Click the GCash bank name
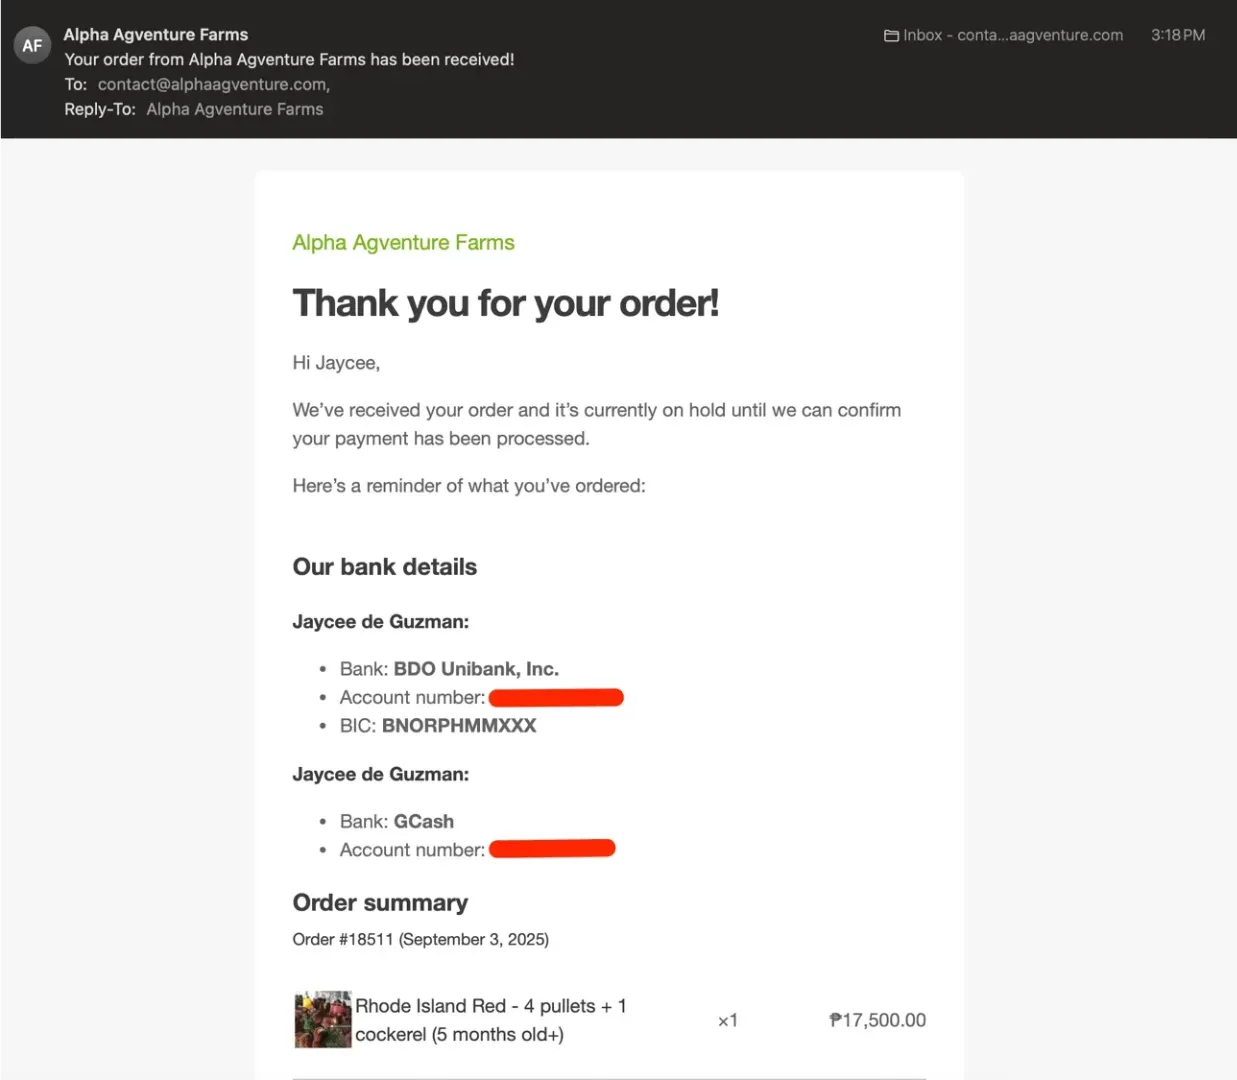The image size is (1237, 1080). coord(424,821)
